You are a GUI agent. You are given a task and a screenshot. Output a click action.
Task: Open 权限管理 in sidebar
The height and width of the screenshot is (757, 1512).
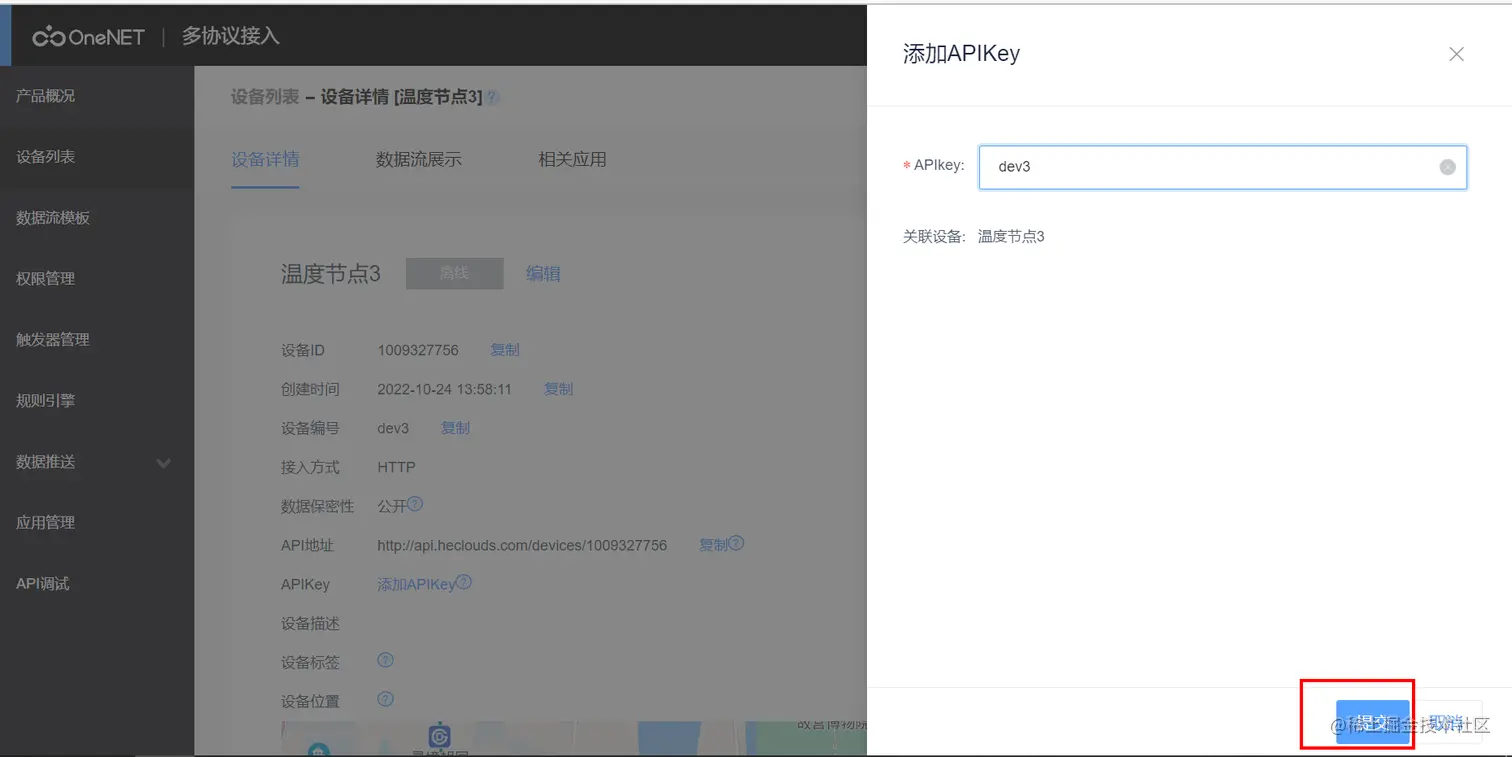pyautogui.click(x=46, y=279)
